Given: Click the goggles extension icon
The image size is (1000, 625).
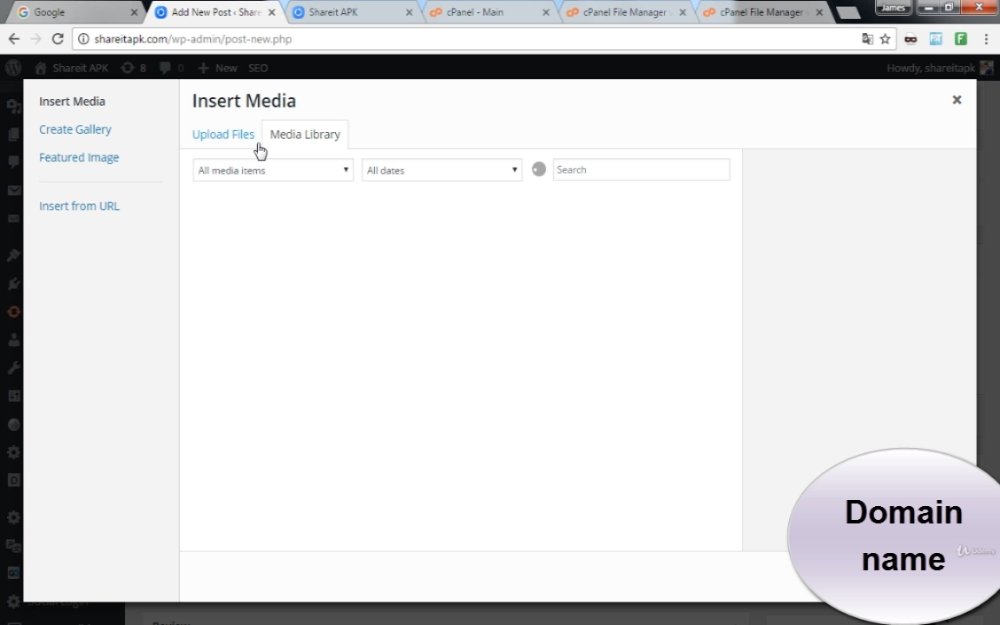Looking at the screenshot, I should pyautogui.click(x=911, y=39).
